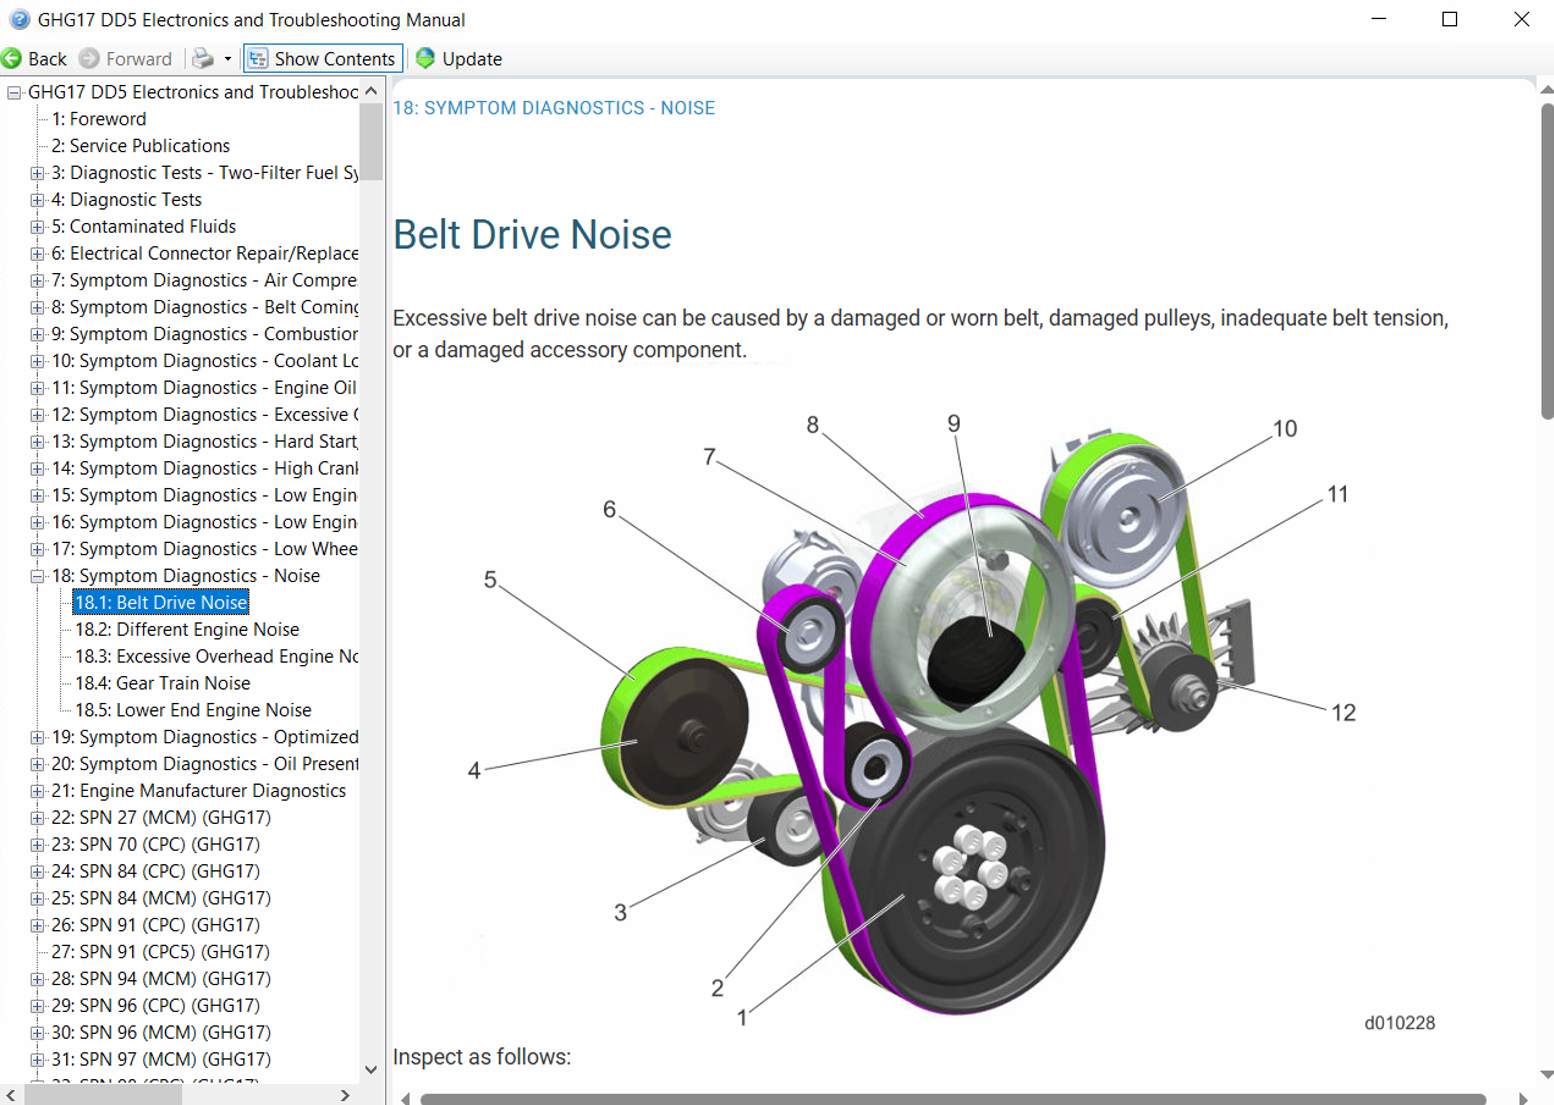This screenshot has width=1554, height=1105.
Task: Click the printer icon to print the topic
Action: click(205, 58)
